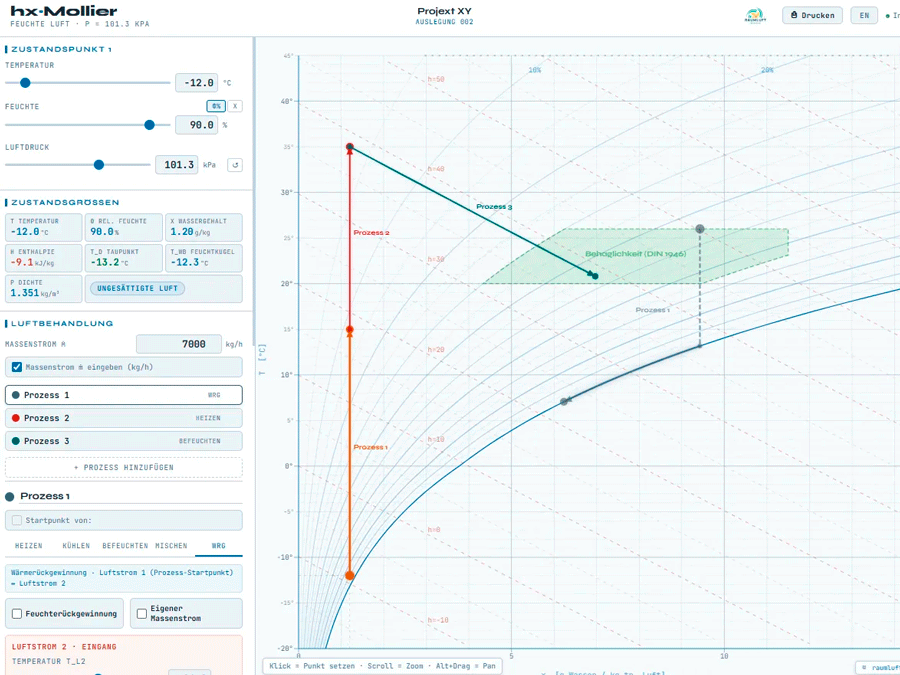
Task: Click the gray point on the saturation curve
Action: pos(564,401)
